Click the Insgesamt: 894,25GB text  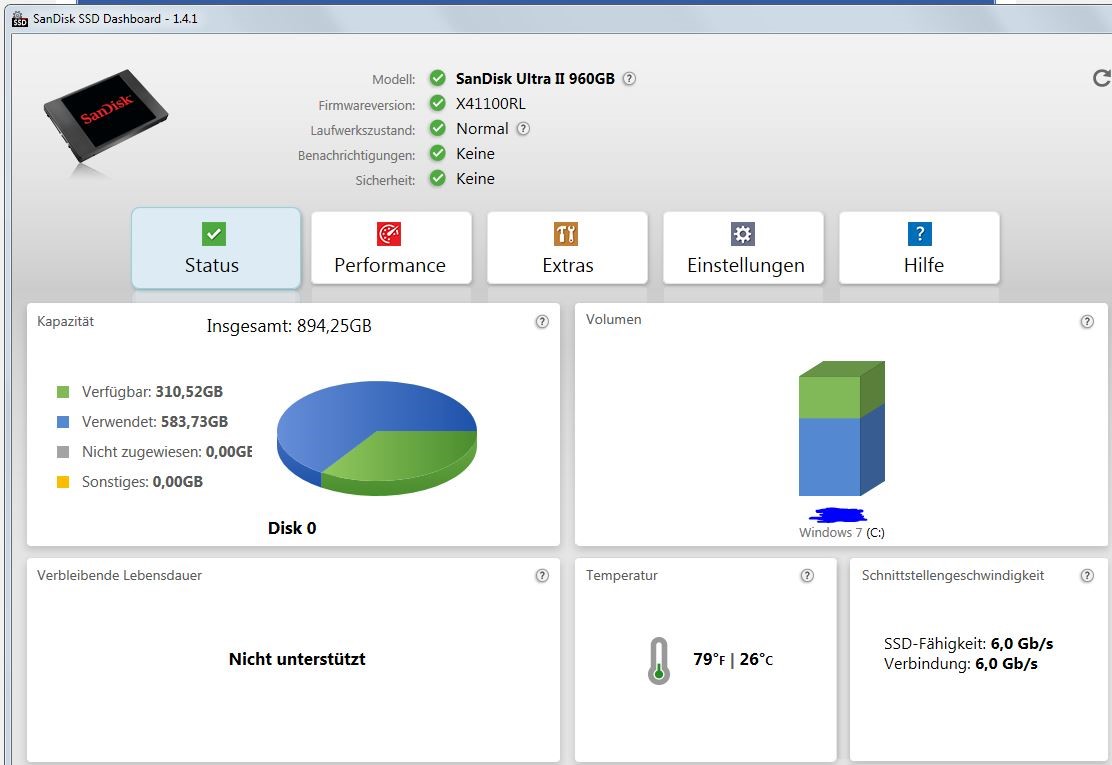point(289,326)
